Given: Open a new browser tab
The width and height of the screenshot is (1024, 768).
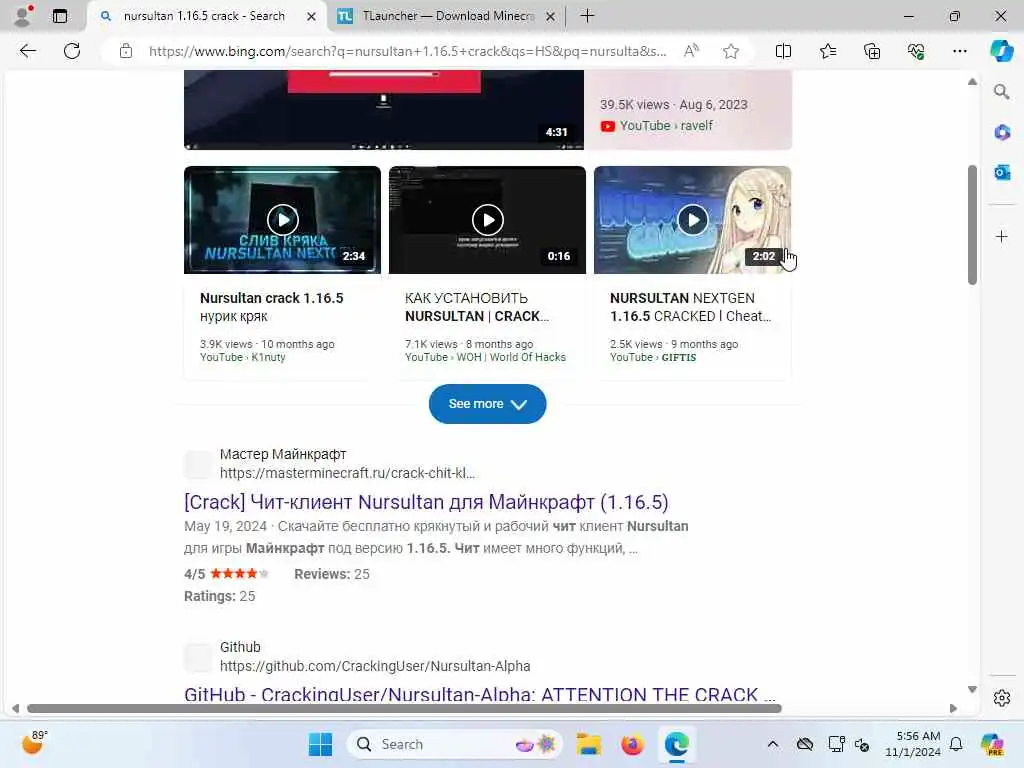Looking at the screenshot, I should [x=587, y=16].
